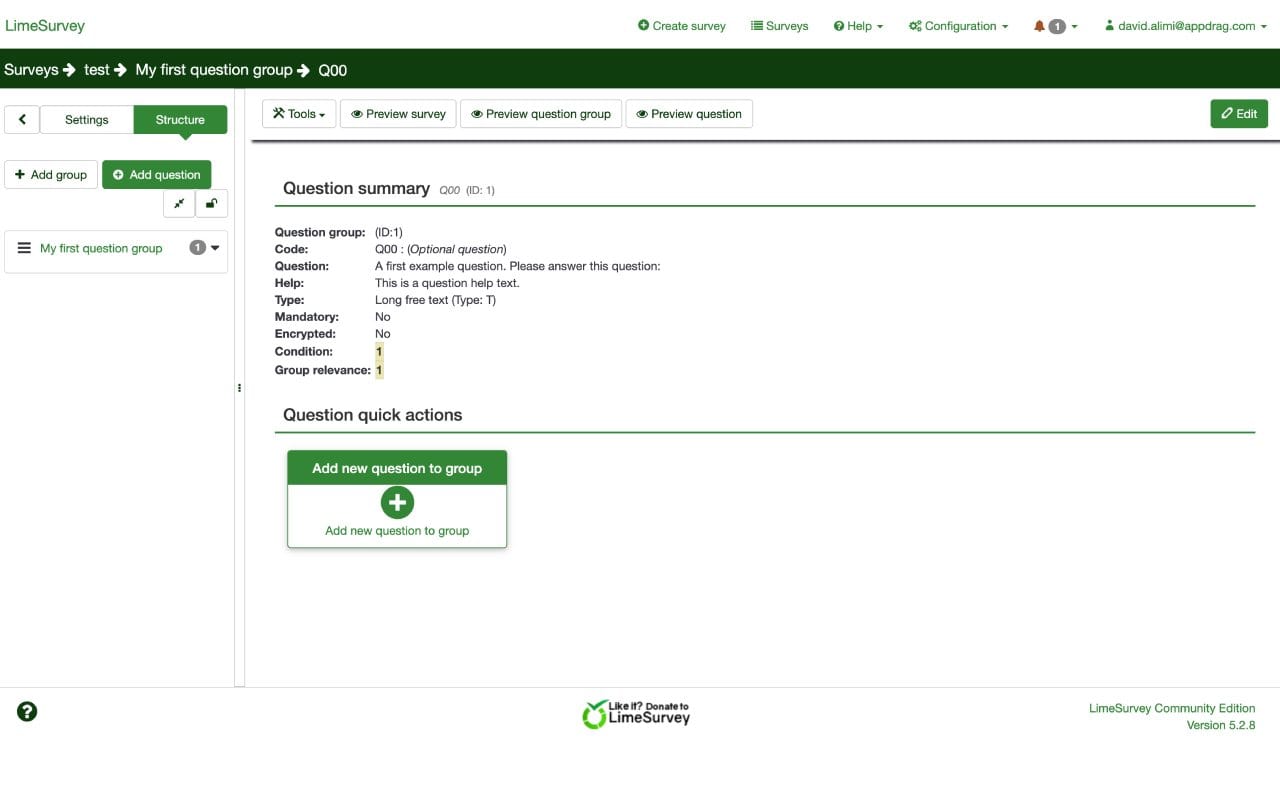Viewport: 1280px width, 800px height.
Task: Click the Add group button
Action: [50, 174]
